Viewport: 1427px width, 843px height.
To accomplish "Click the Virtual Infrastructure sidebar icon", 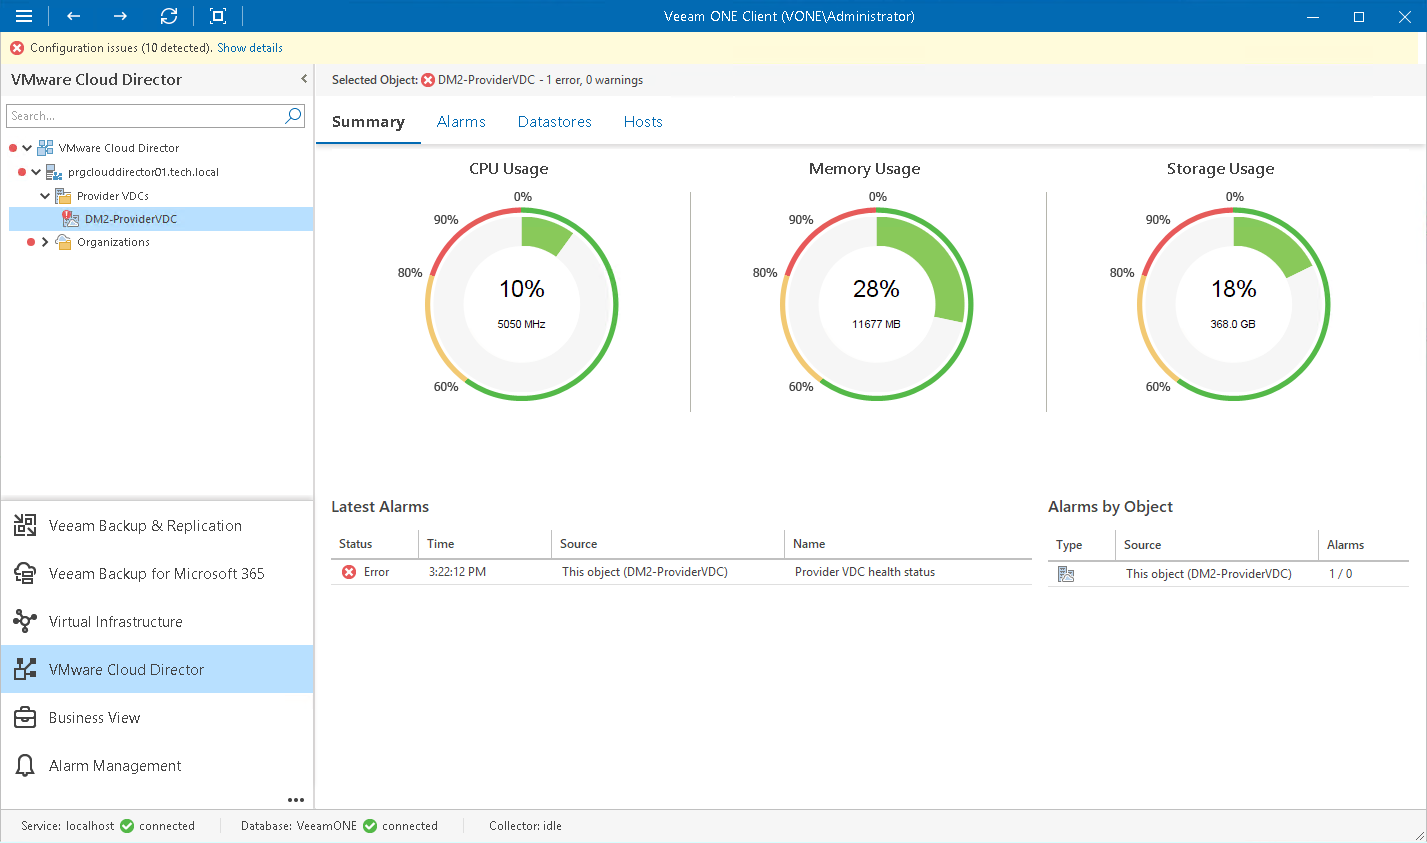I will pos(25,621).
